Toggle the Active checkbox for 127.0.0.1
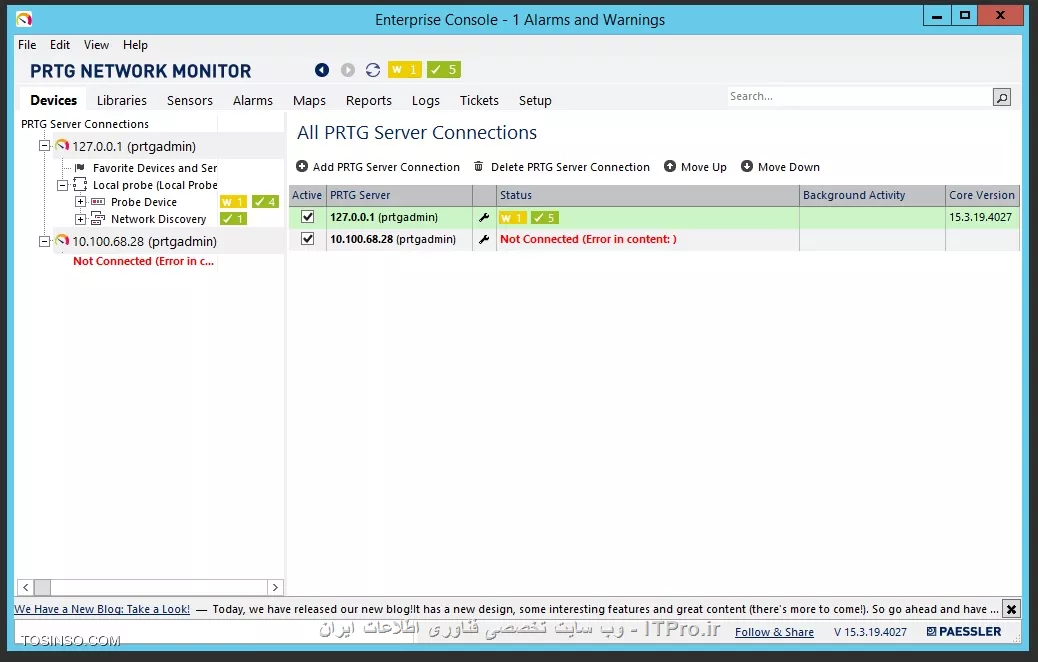 coord(307,216)
